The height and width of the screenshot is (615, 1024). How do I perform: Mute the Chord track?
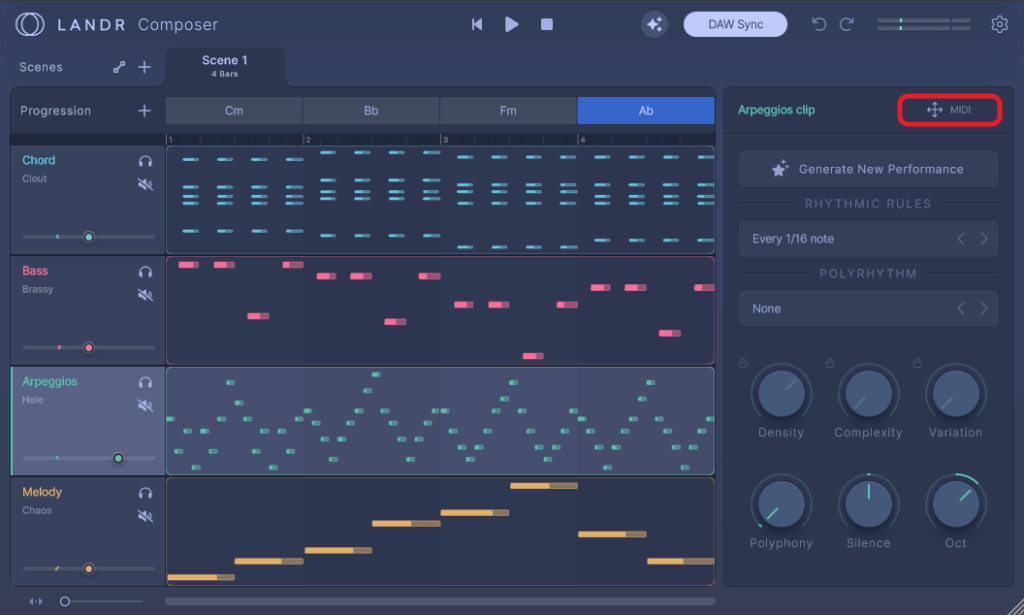tap(145, 184)
